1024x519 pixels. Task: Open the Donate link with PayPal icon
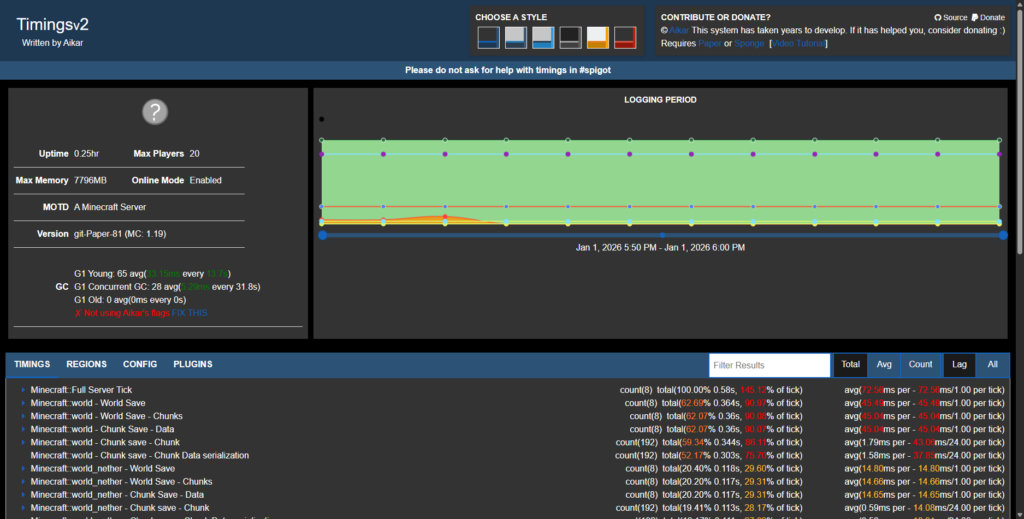pyautogui.click(x=988, y=18)
